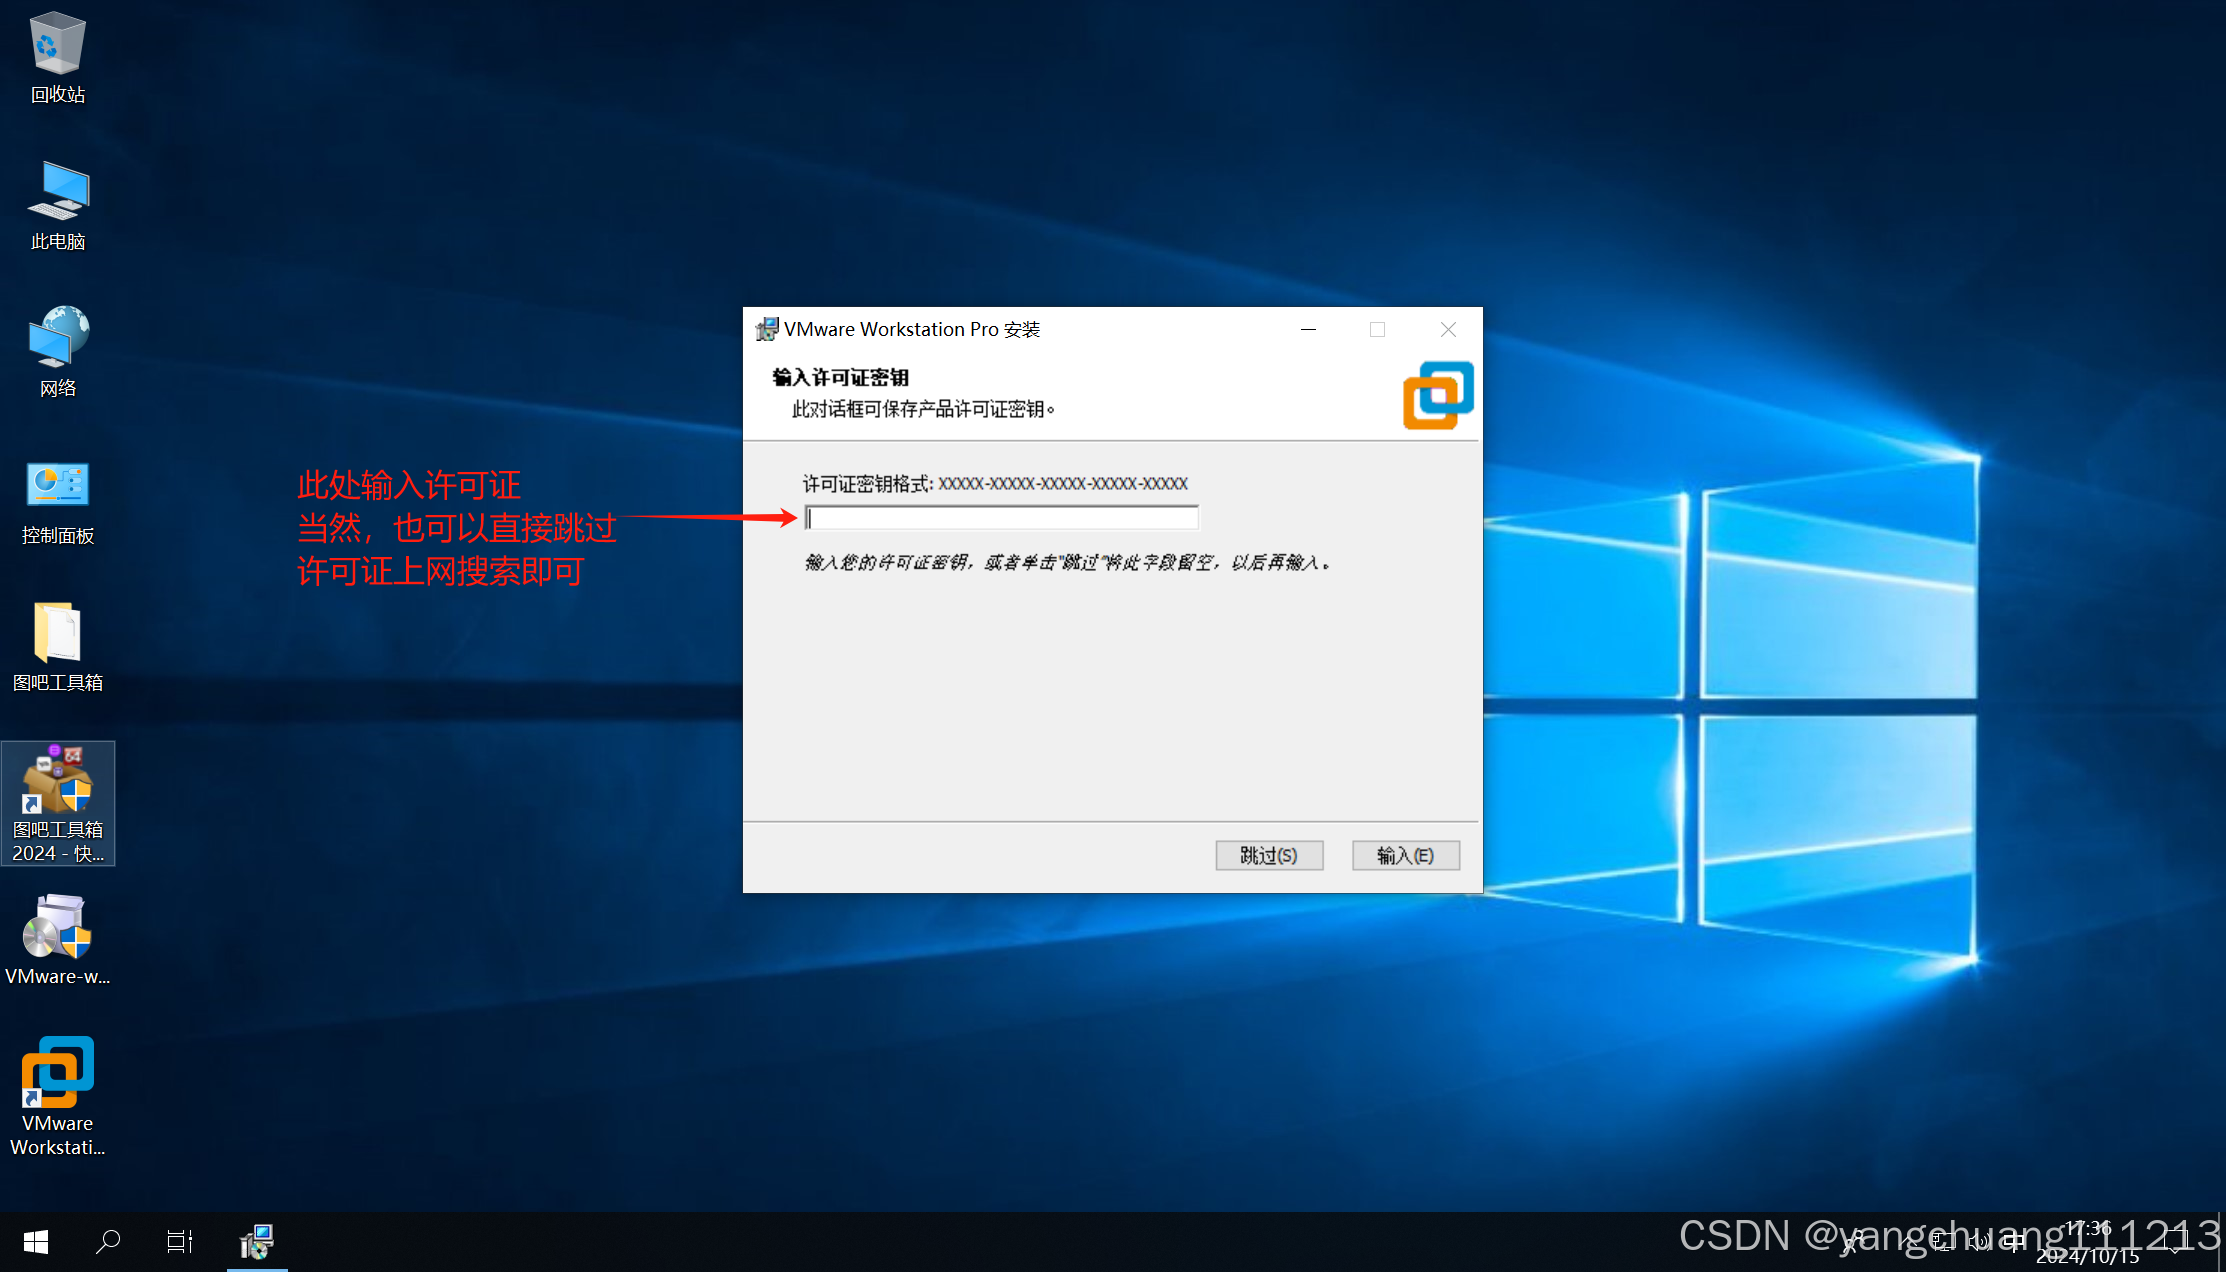Select the 图吧工具箱 folder icon
This screenshot has width=2226, height=1272.
(57, 647)
